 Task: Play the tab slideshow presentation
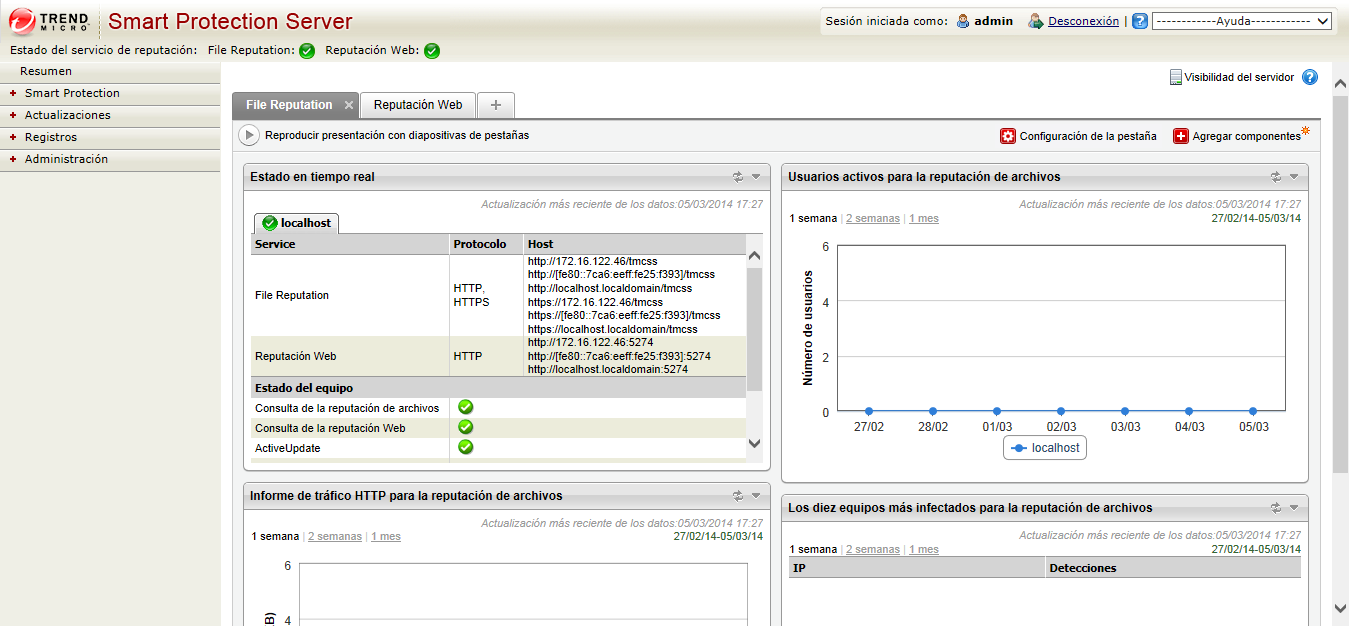point(249,135)
